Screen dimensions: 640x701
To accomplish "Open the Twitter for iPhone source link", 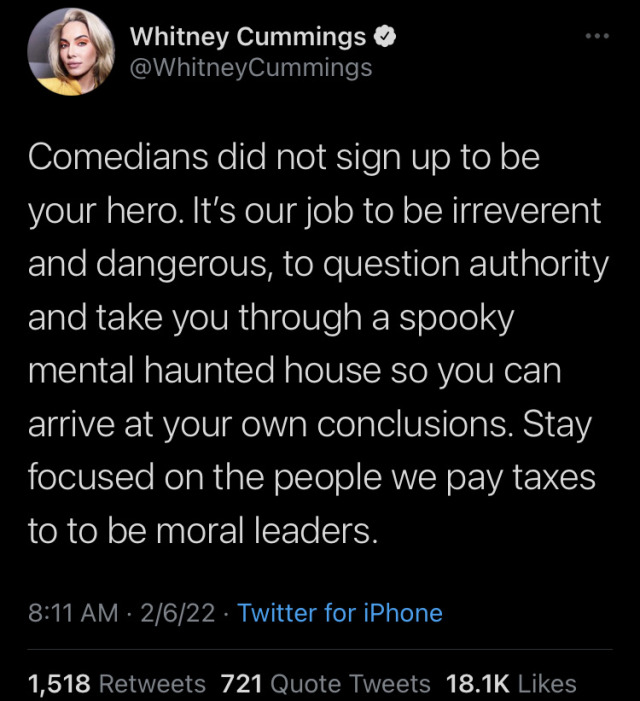I will 340,612.
